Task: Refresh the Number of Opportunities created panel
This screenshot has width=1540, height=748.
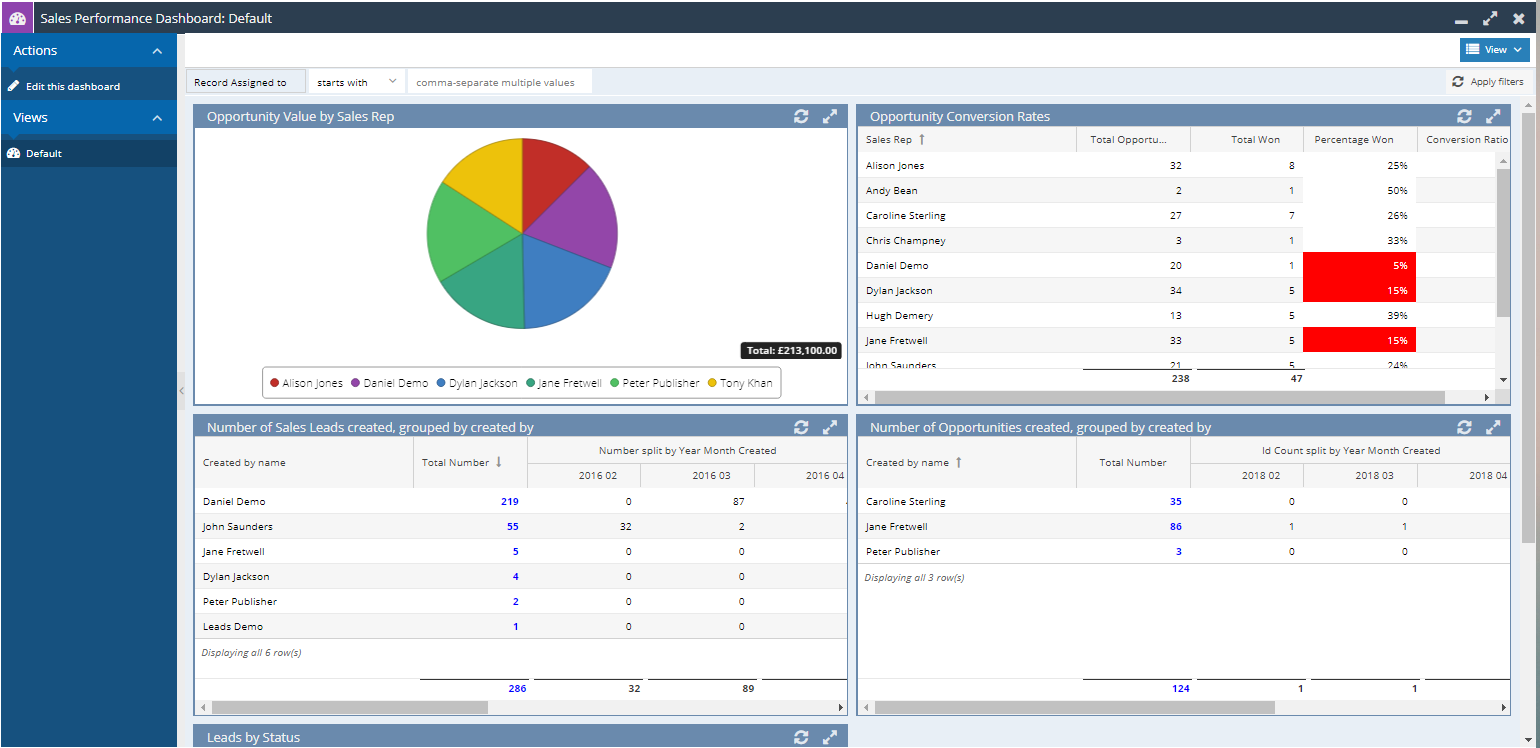Action: 1464,427
